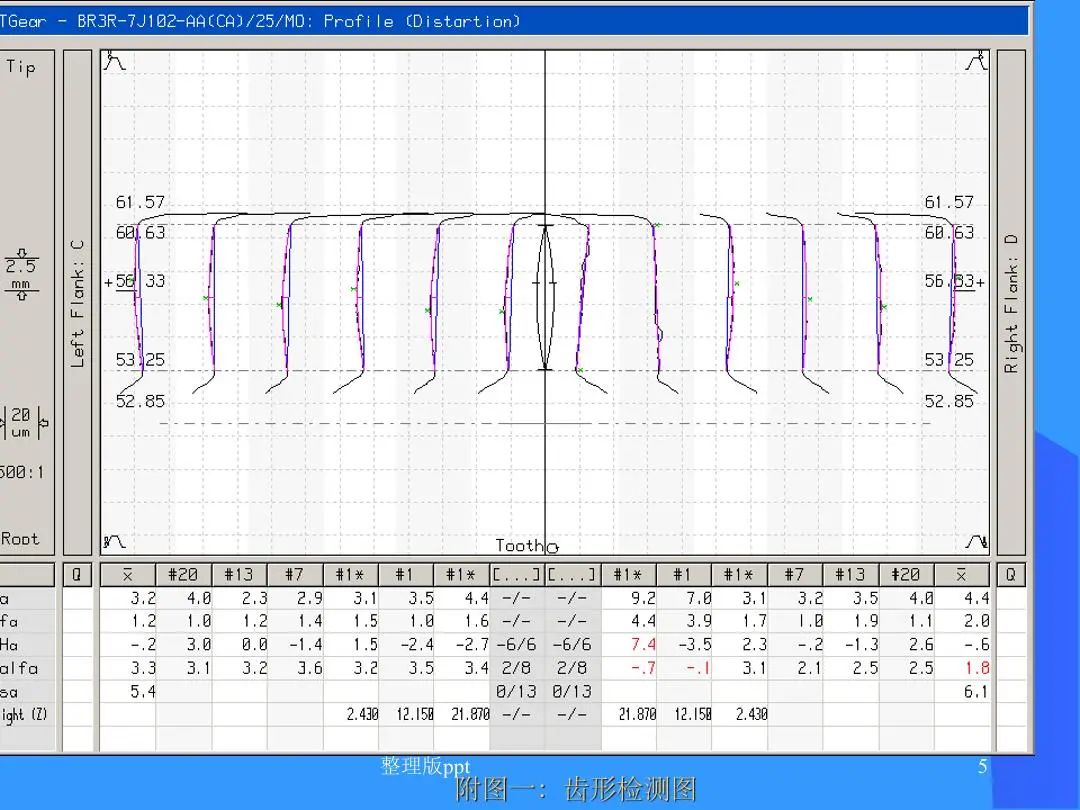The image size is (1080, 810).
Task: Click the 500:1 magnification label
Action: pyautogui.click(x=21, y=472)
